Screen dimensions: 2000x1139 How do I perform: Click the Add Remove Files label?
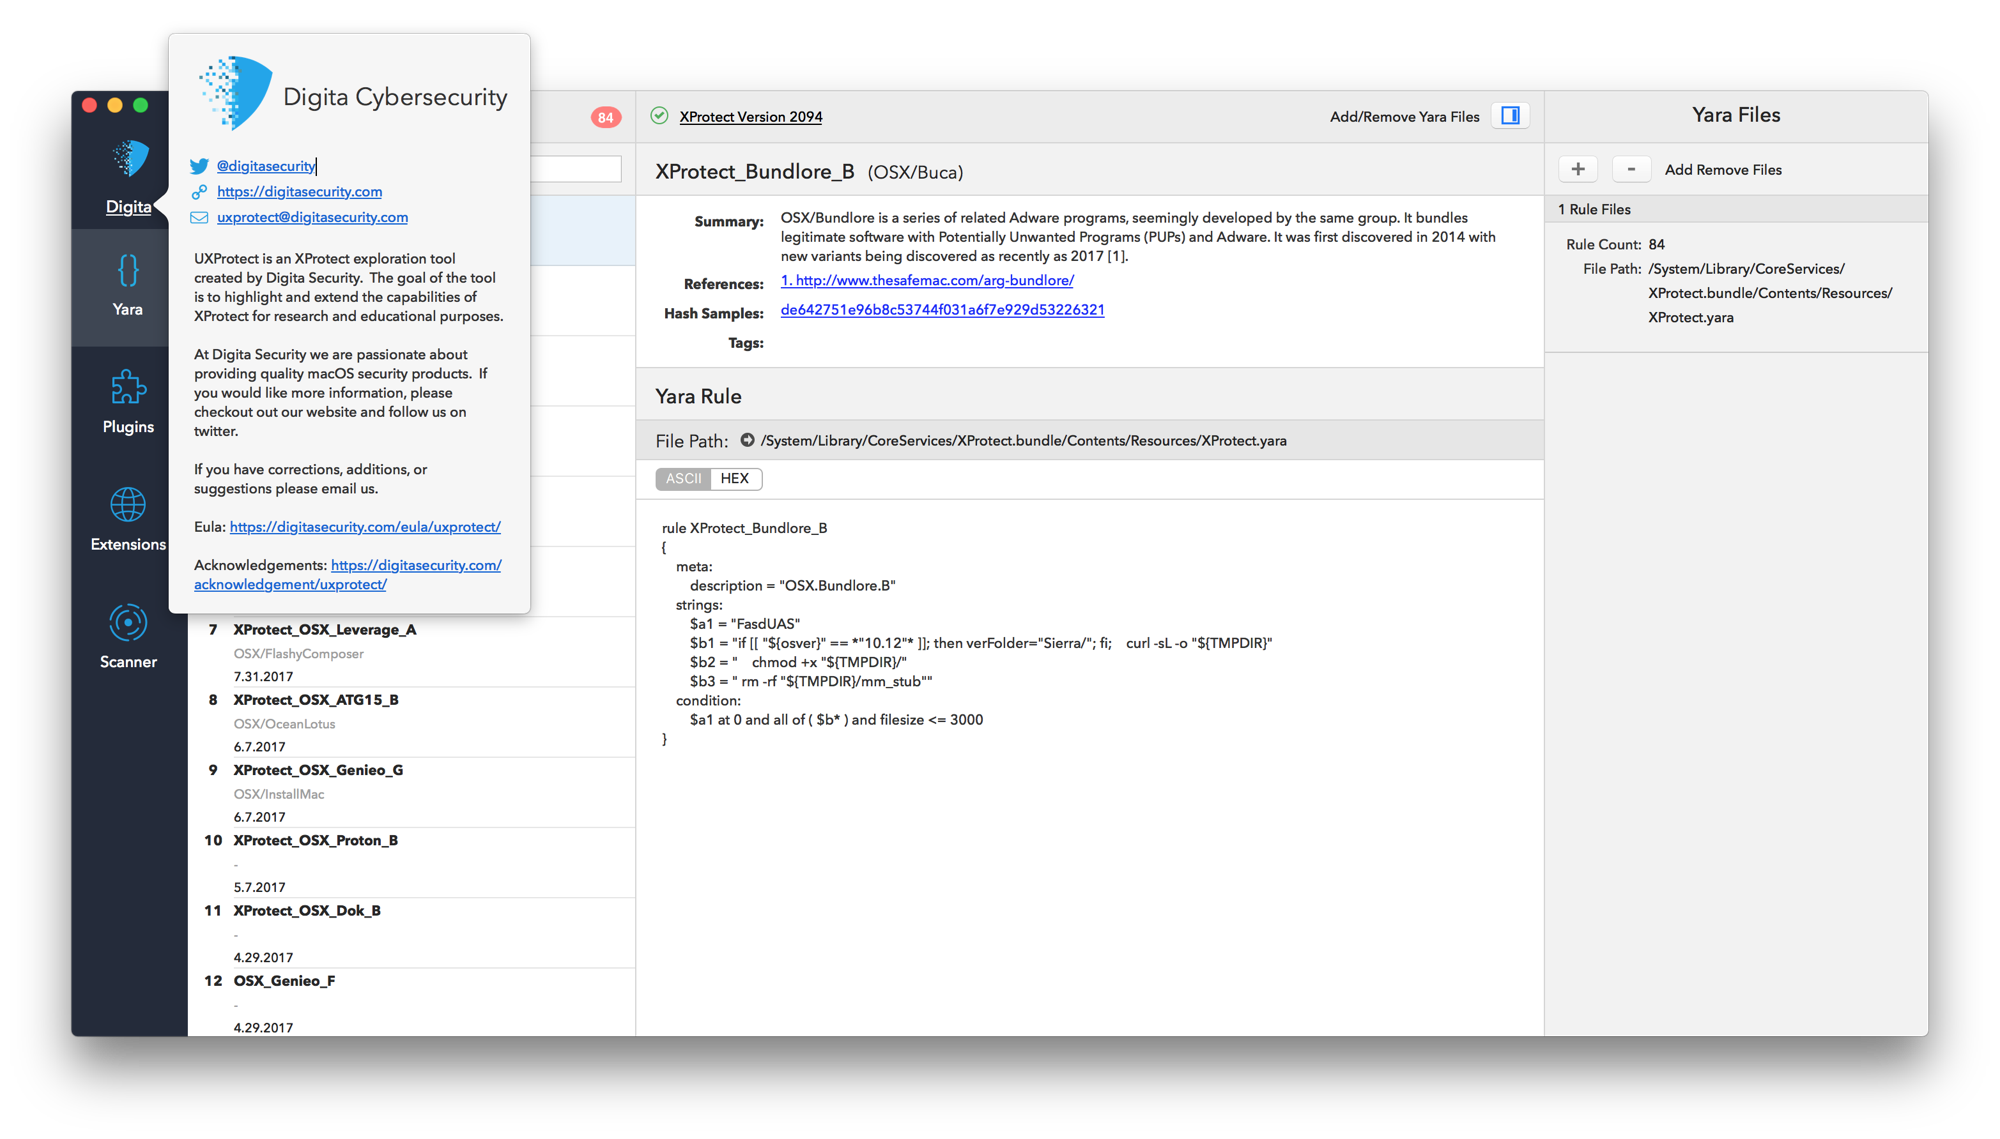pos(1722,170)
